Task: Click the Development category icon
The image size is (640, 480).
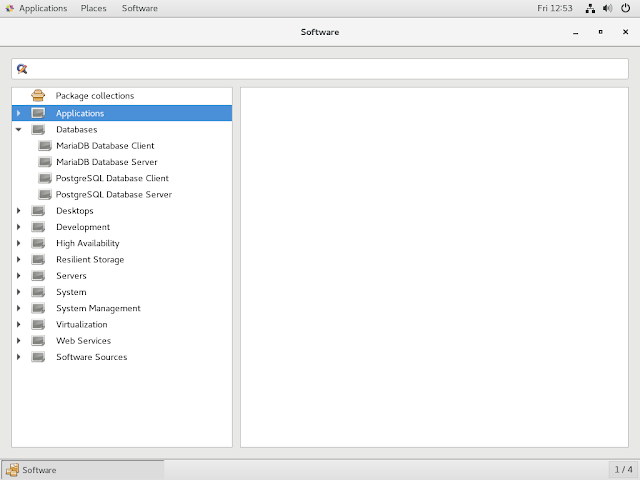Action: (x=38, y=227)
